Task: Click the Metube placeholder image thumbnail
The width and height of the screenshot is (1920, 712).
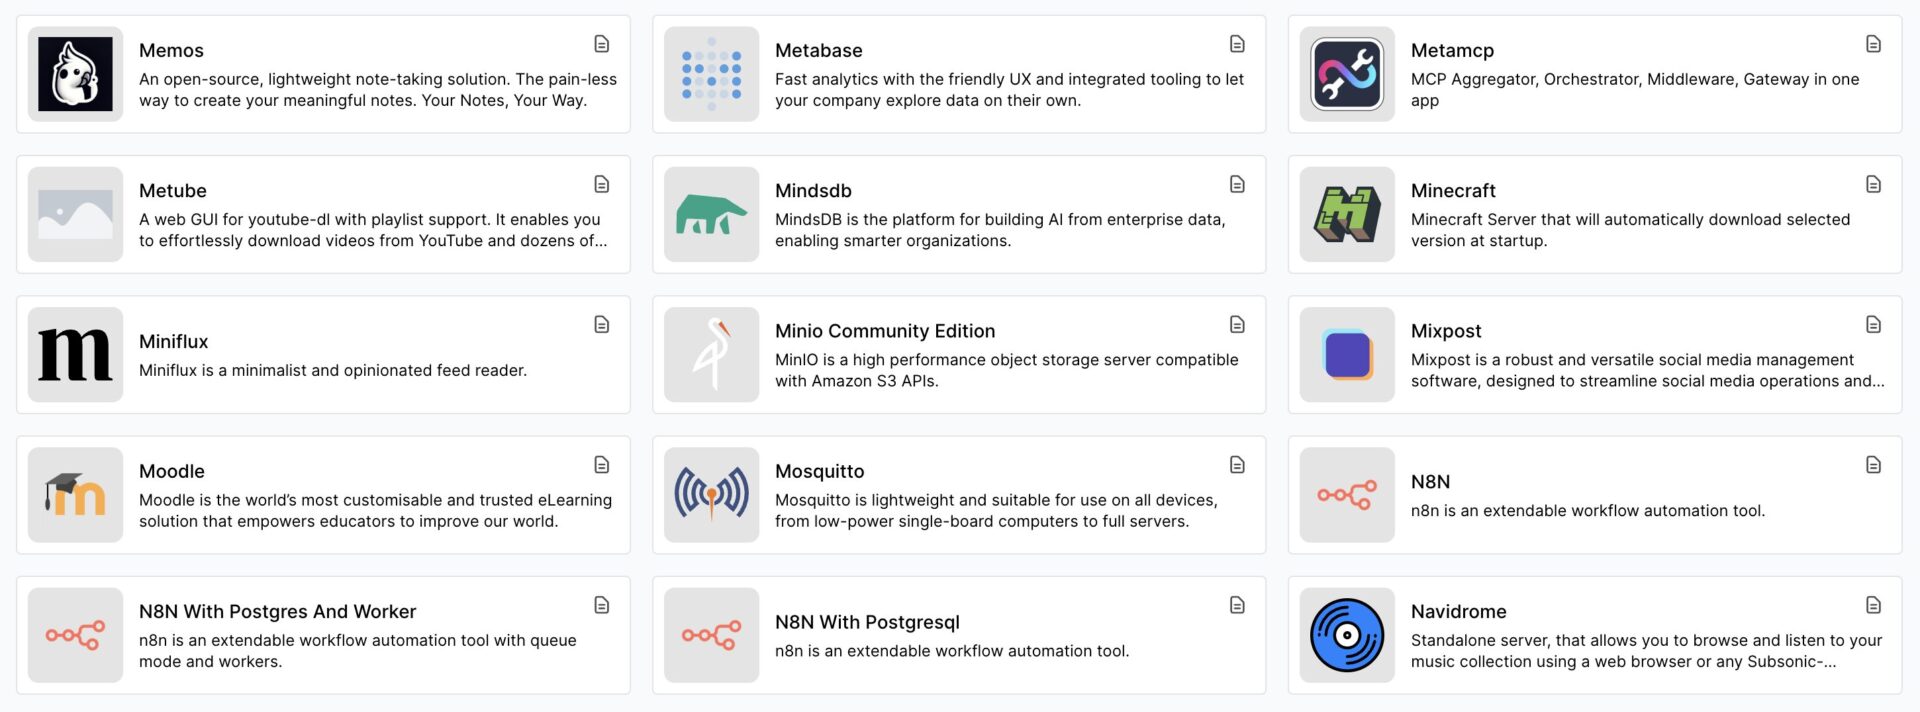Action: 75,213
